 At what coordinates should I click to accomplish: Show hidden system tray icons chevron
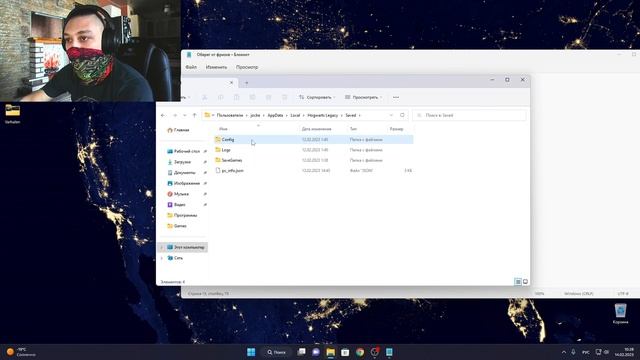(x=564, y=352)
